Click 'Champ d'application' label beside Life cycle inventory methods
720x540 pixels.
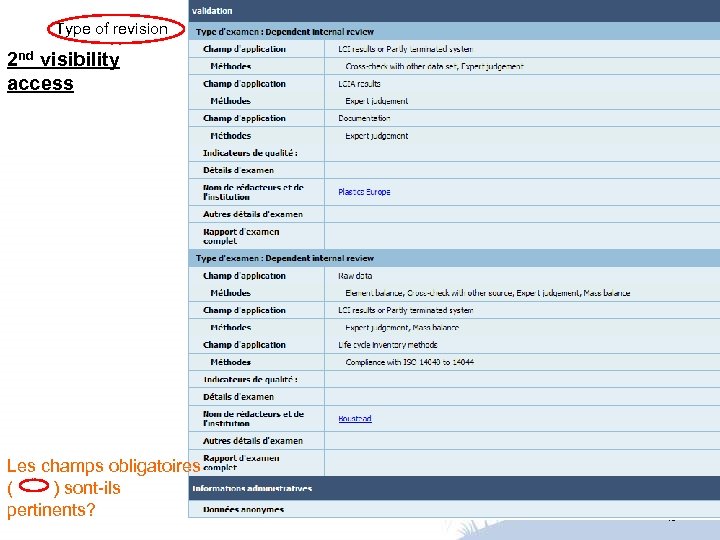[x=244, y=344]
